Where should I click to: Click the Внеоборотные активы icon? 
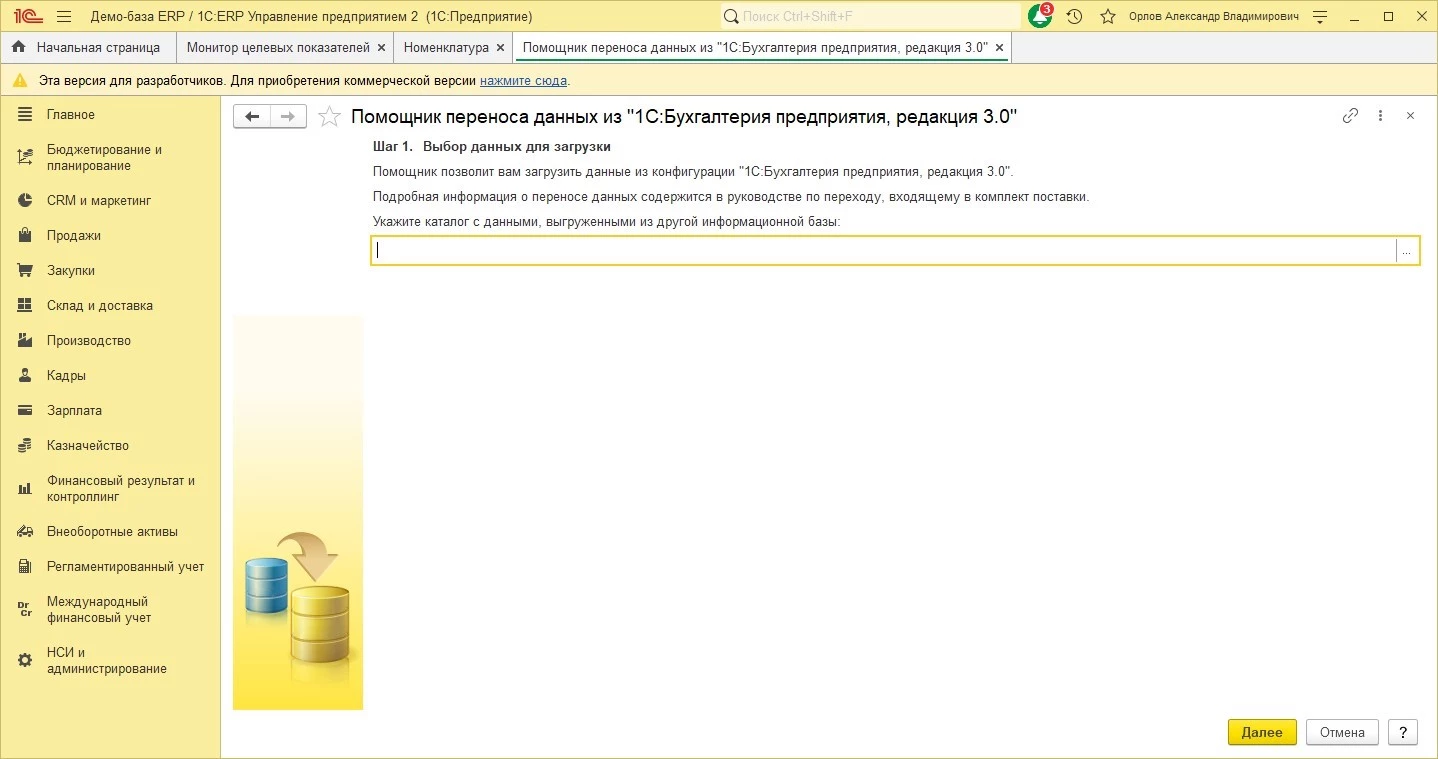tap(26, 531)
